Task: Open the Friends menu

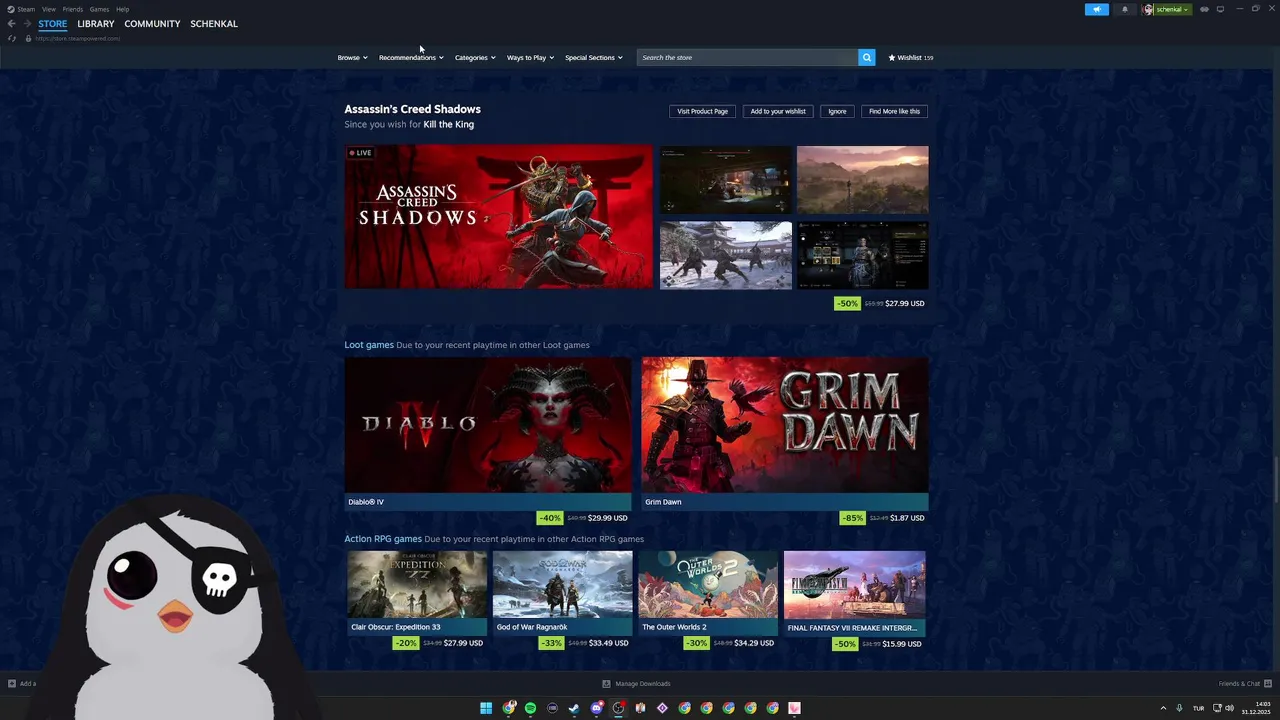Action: 73,9
